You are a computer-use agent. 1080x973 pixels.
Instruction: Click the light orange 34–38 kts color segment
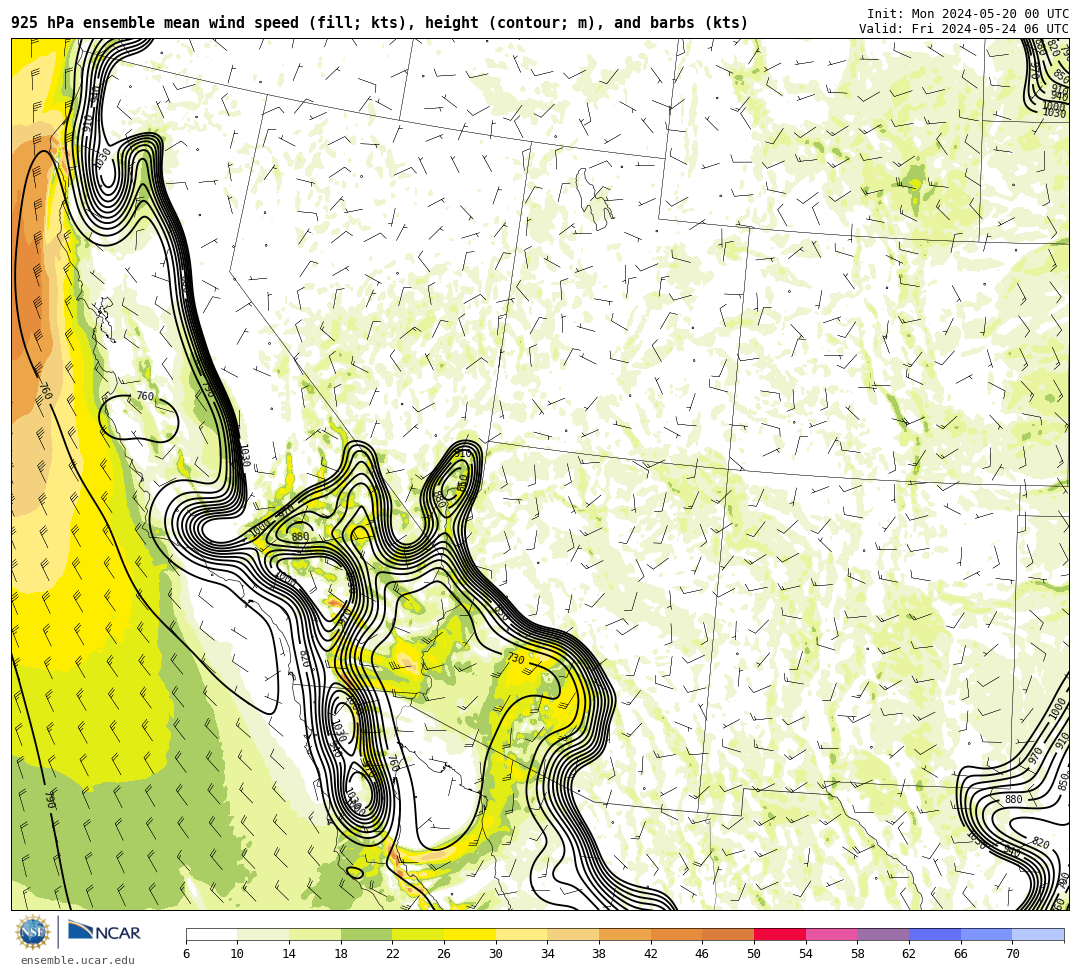573,934
